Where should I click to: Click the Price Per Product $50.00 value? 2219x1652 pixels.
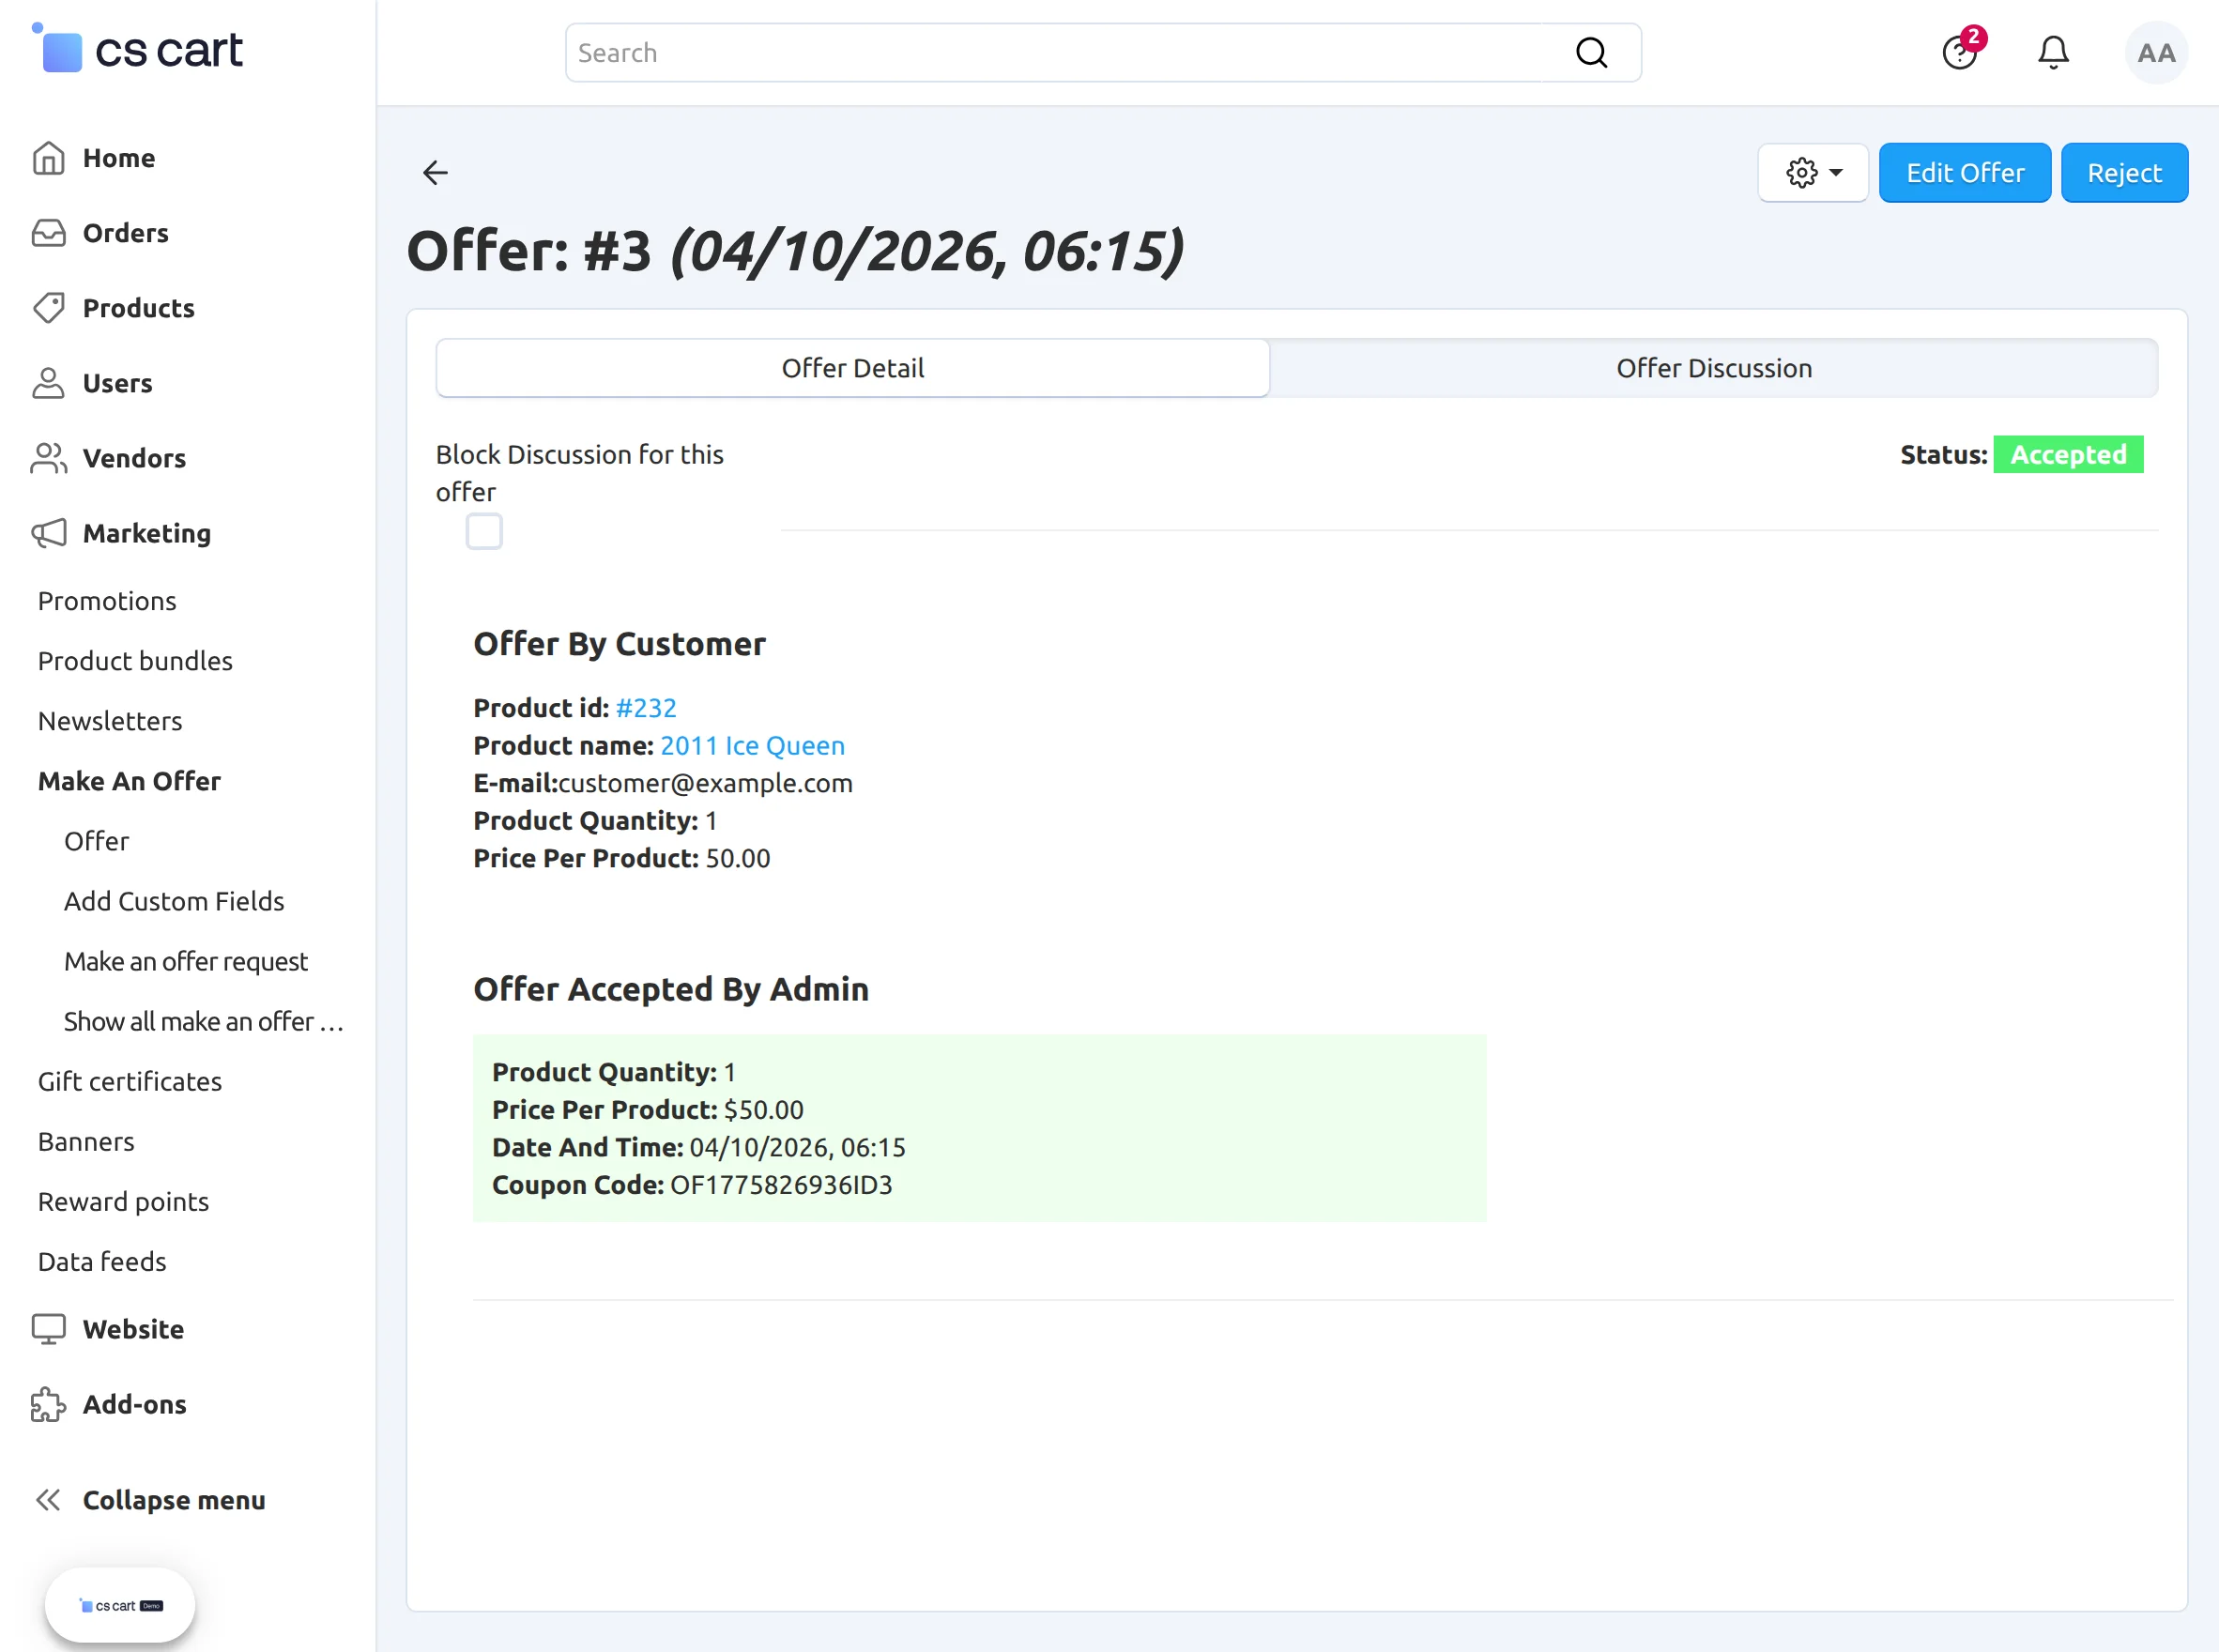(x=764, y=1110)
